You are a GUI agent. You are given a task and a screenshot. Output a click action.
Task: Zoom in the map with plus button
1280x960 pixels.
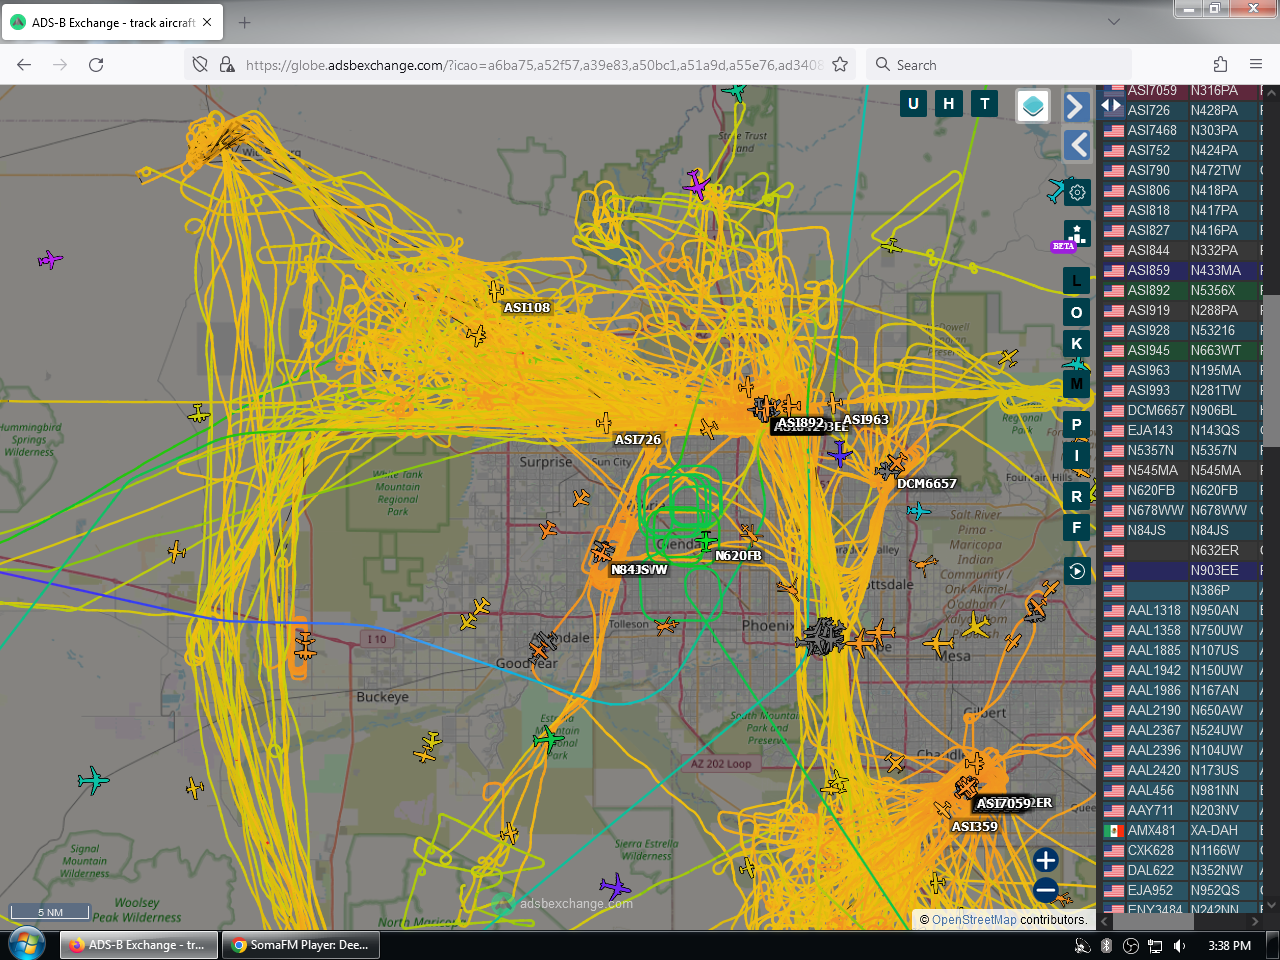point(1046,860)
